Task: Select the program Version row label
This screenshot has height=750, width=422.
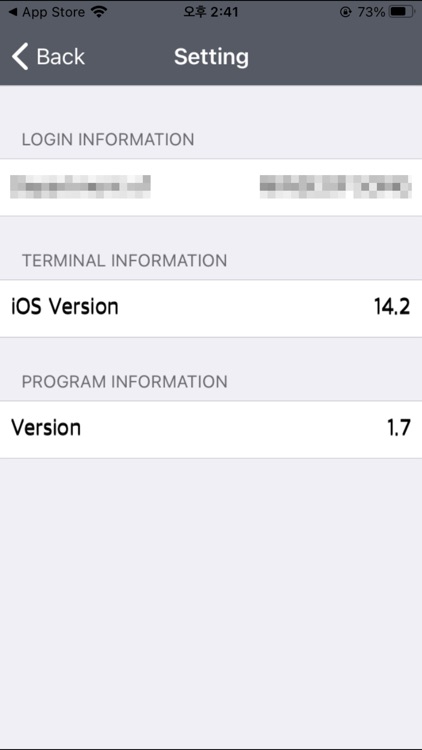Action: coord(46,427)
